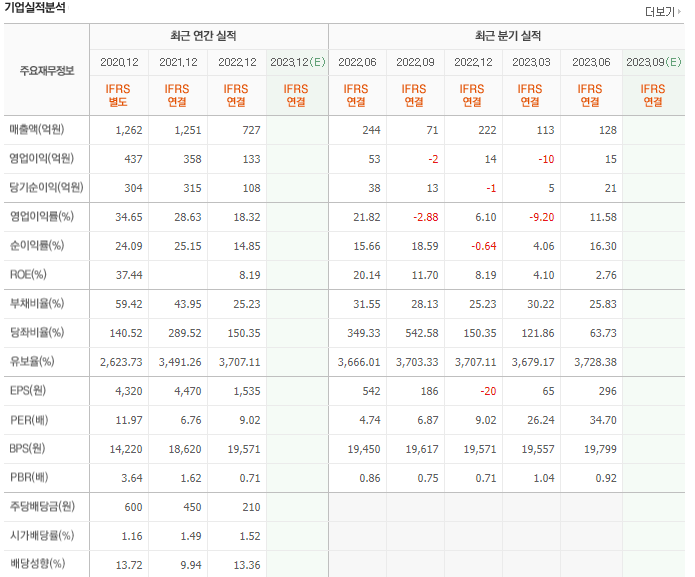Select the 2022.09 quarter column header
The width and height of the screenshot is (695, 577).
[x=415, y=62]
